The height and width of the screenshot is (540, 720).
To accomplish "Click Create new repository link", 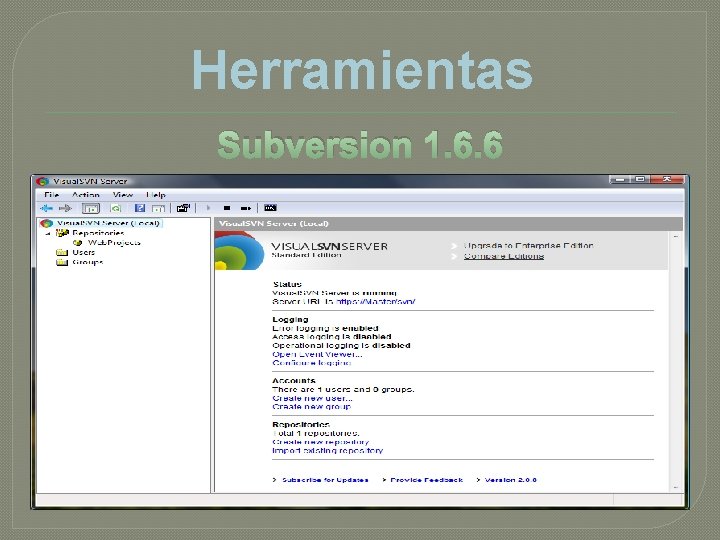I will [321, 442].
